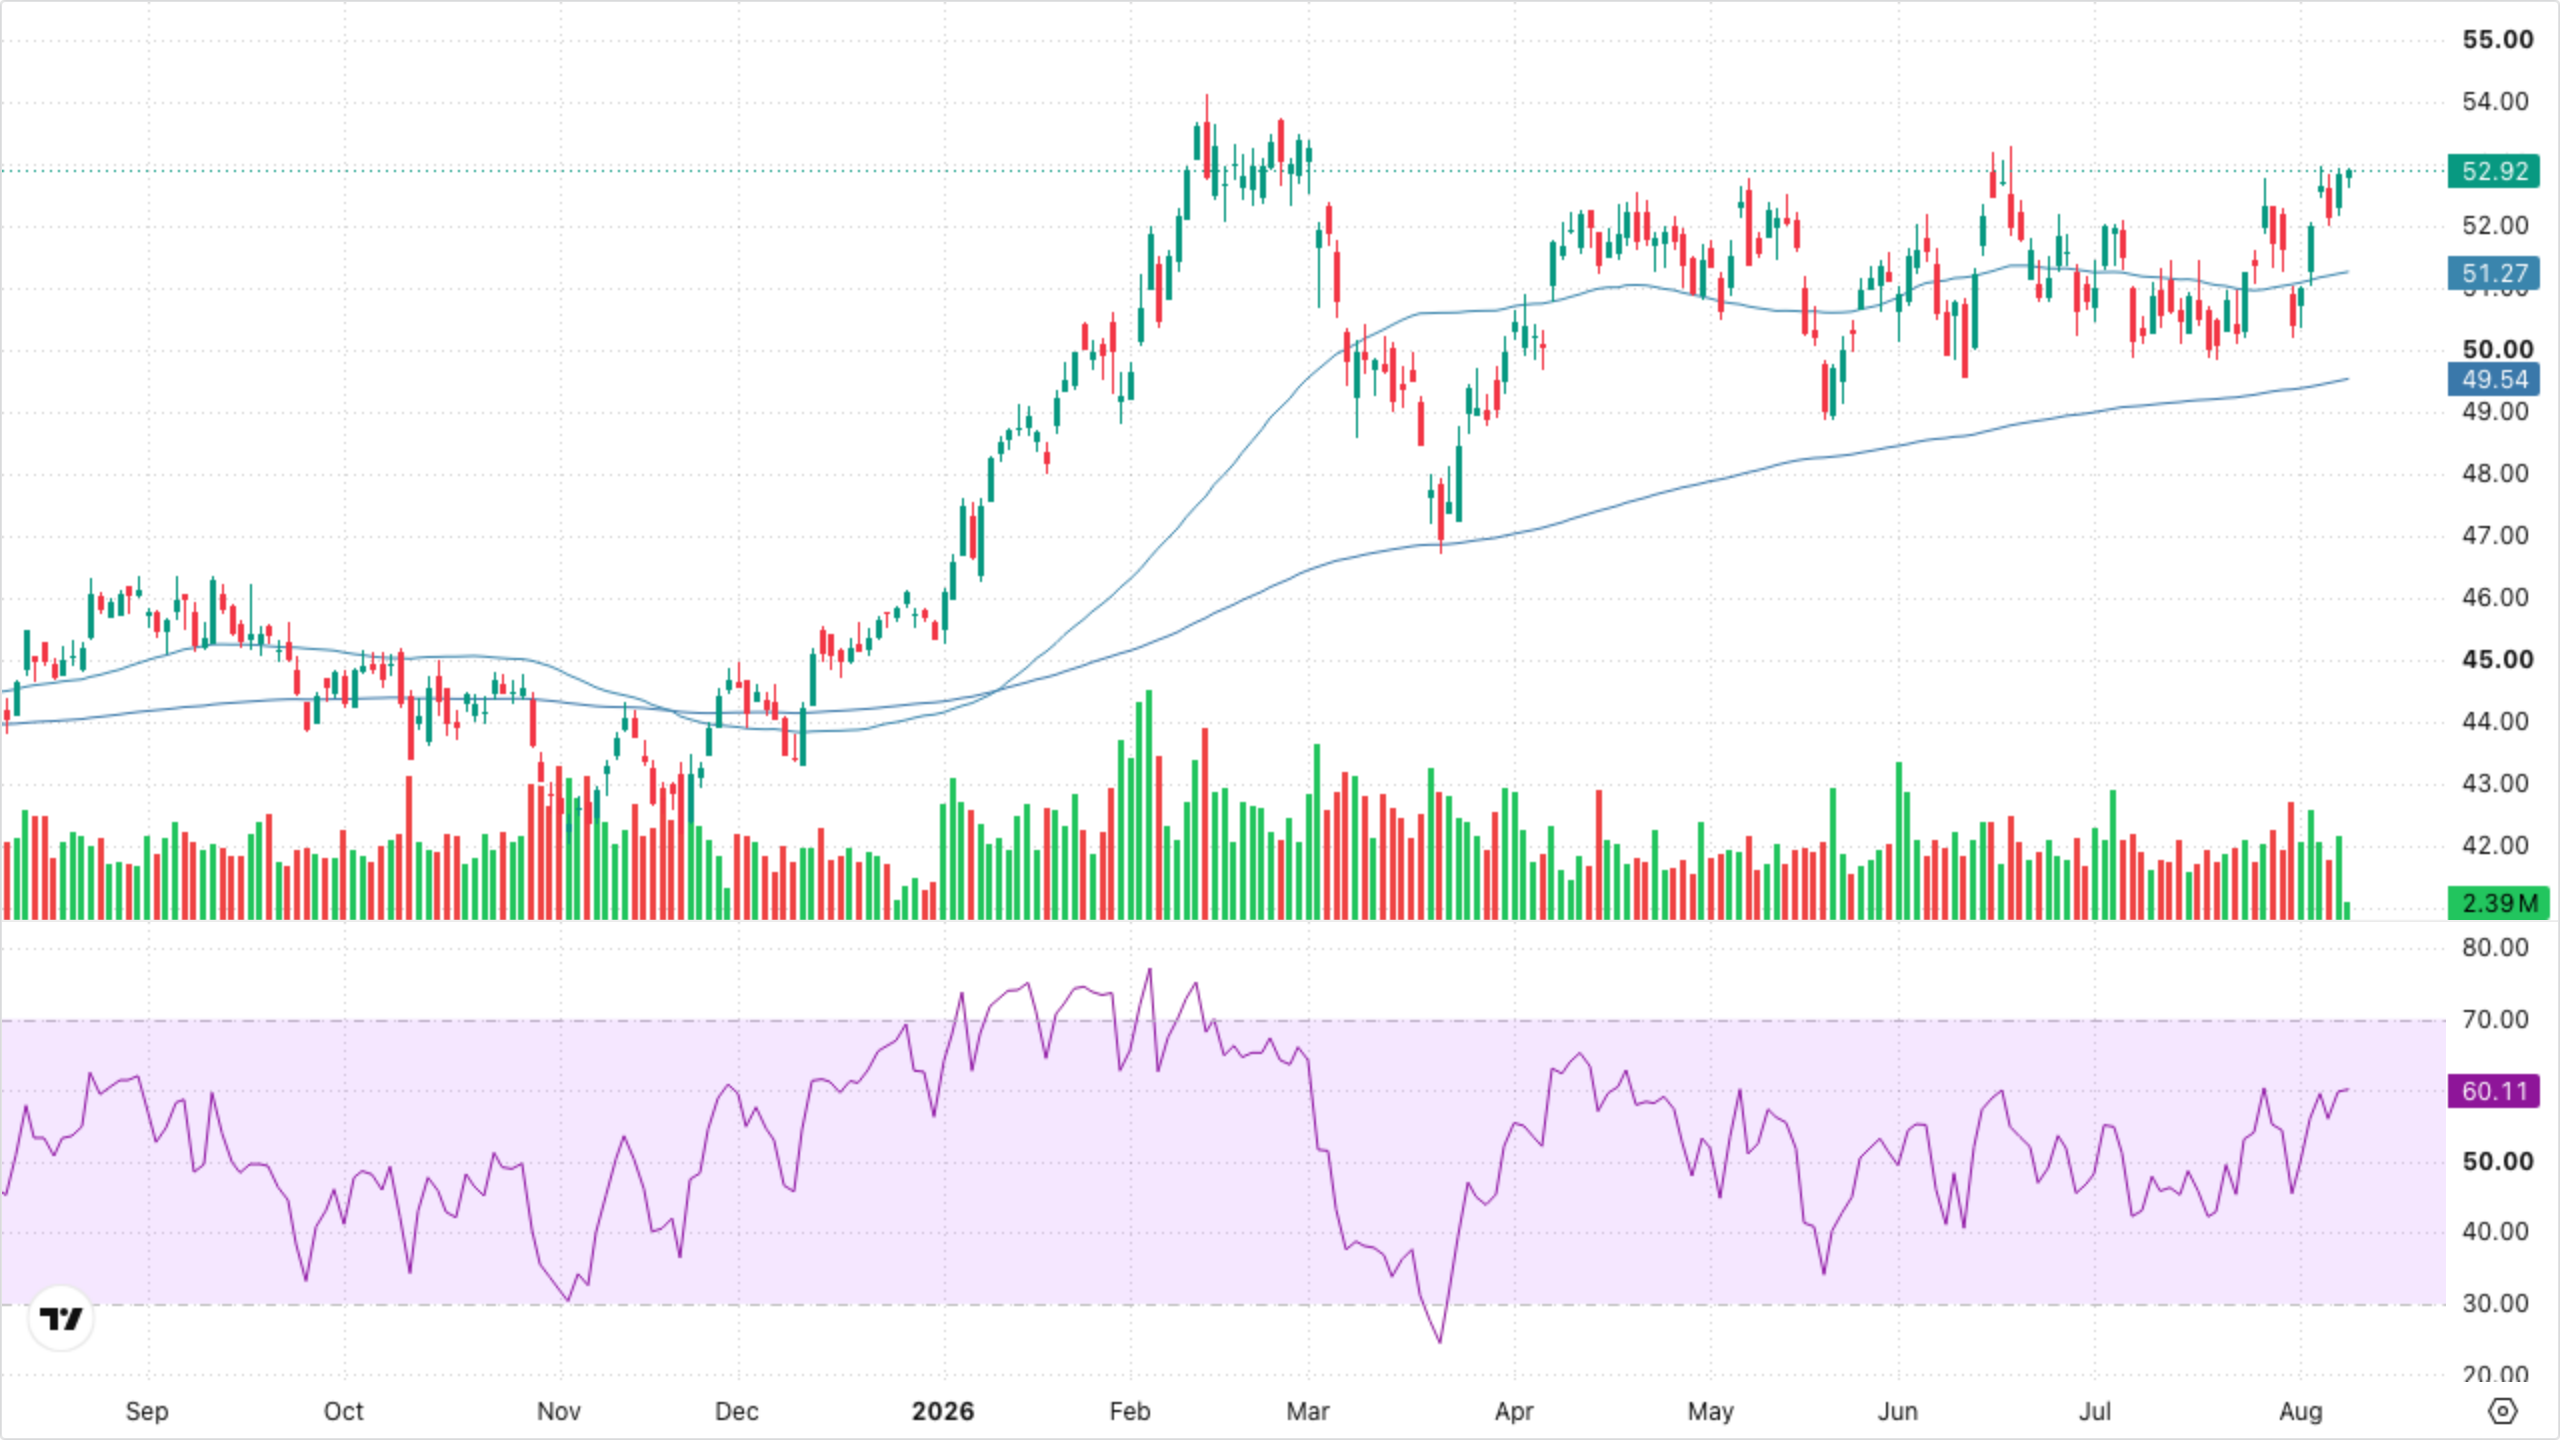Select the Dec label on time axis

click(737, 1411)
